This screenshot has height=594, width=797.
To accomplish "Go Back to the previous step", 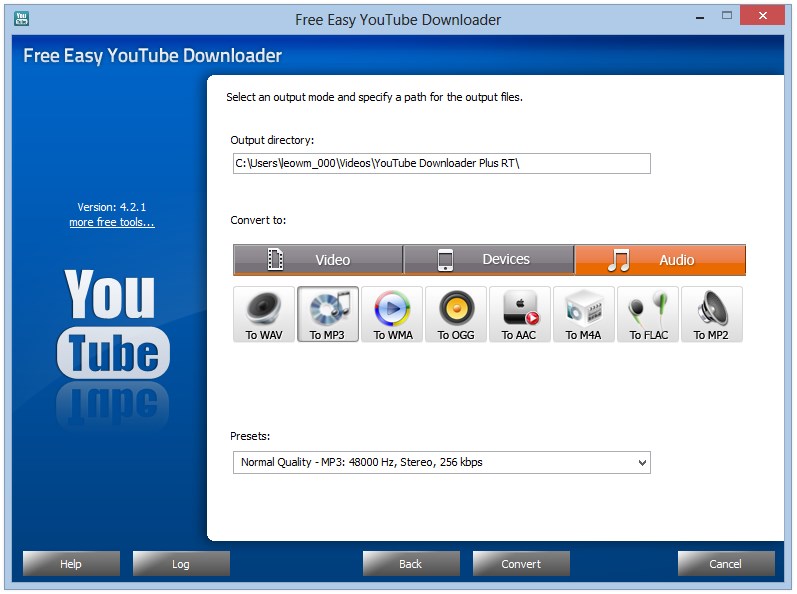I will click(411, 564).
